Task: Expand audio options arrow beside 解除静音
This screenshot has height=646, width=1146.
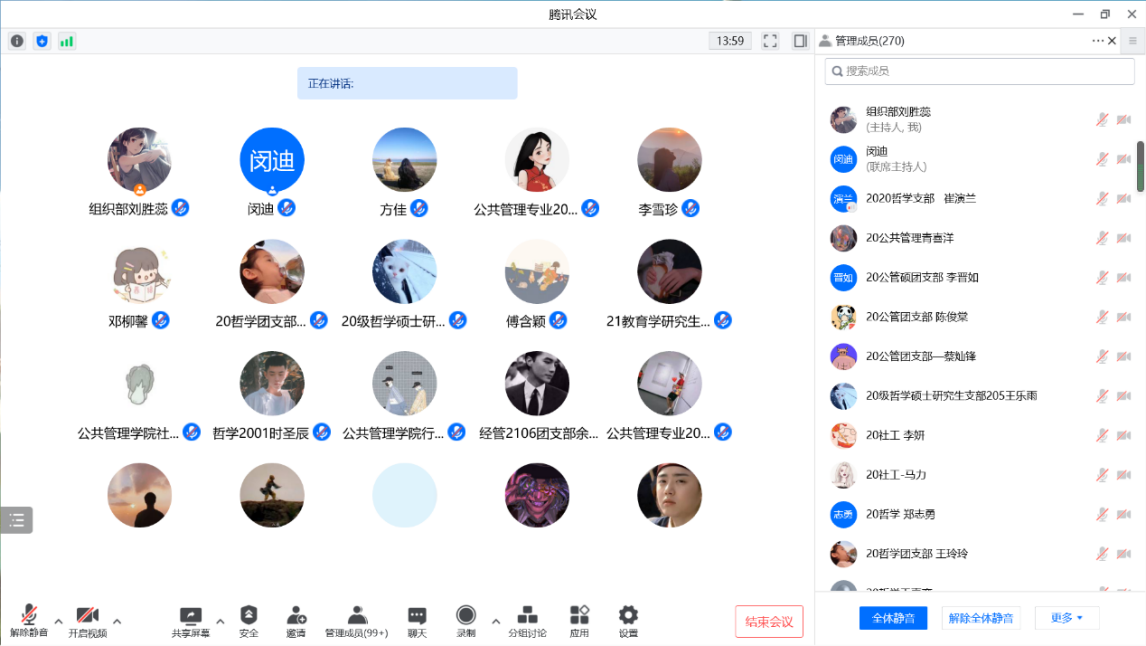Action: point(58,621)
